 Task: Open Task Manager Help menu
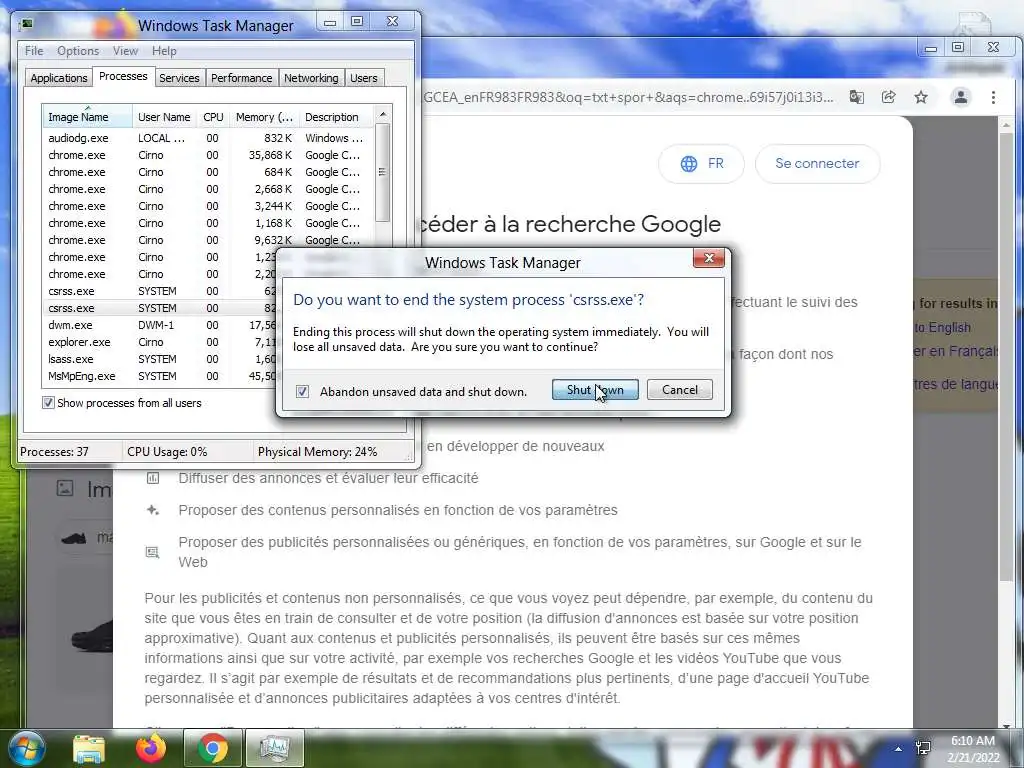164,50
